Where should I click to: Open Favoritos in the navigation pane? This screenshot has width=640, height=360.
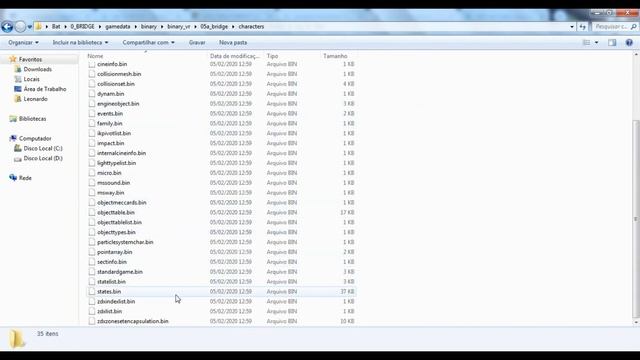tap(30, 60)
